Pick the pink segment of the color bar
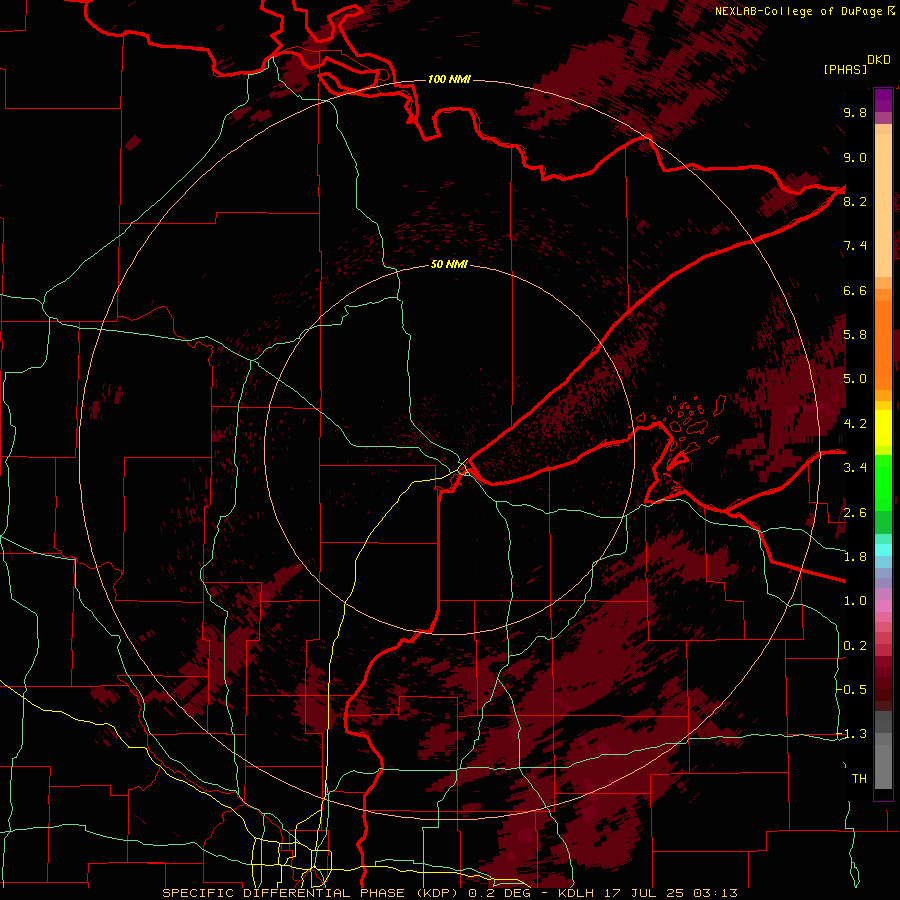The height and width of the screenshot is (900, 900). pyautogui.click(x=883, y=606)
